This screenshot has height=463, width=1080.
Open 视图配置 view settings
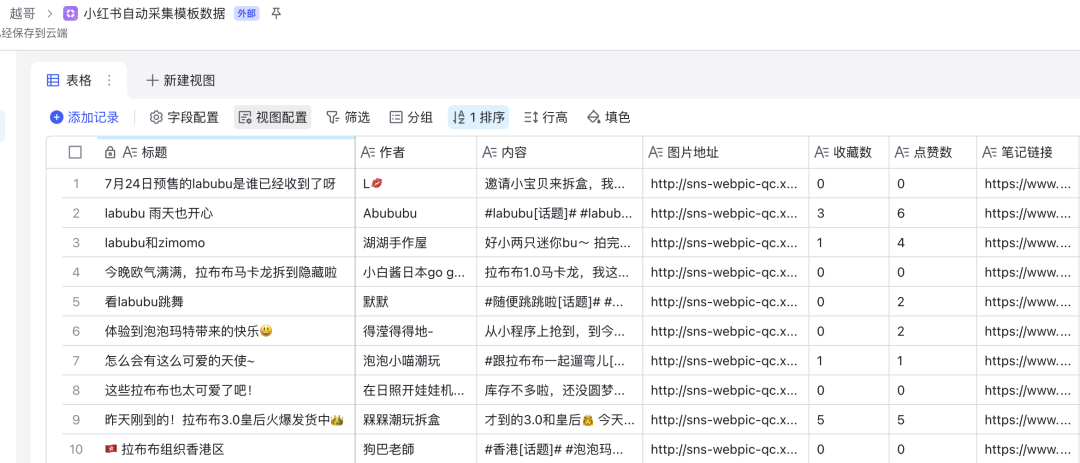pyautogui.click(x=273, y=118)
